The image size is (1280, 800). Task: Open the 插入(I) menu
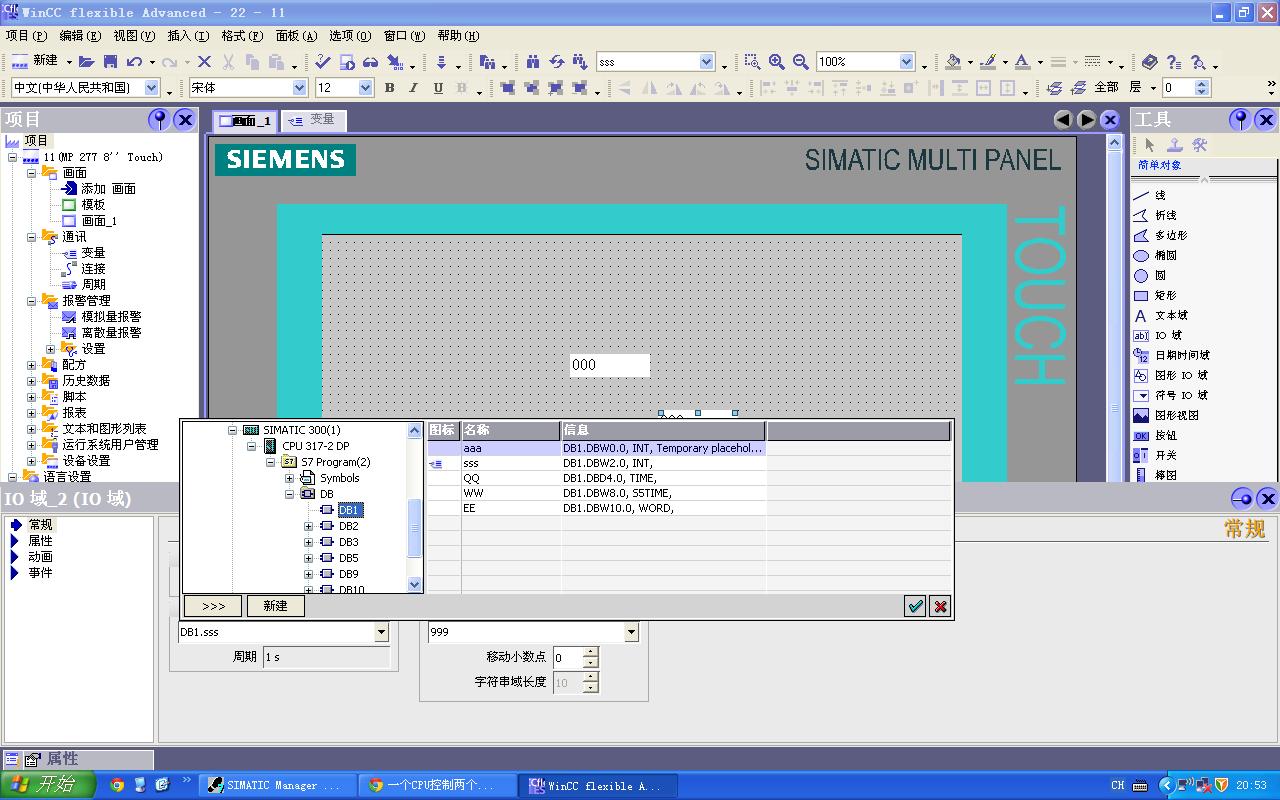[x=188, y=36]
